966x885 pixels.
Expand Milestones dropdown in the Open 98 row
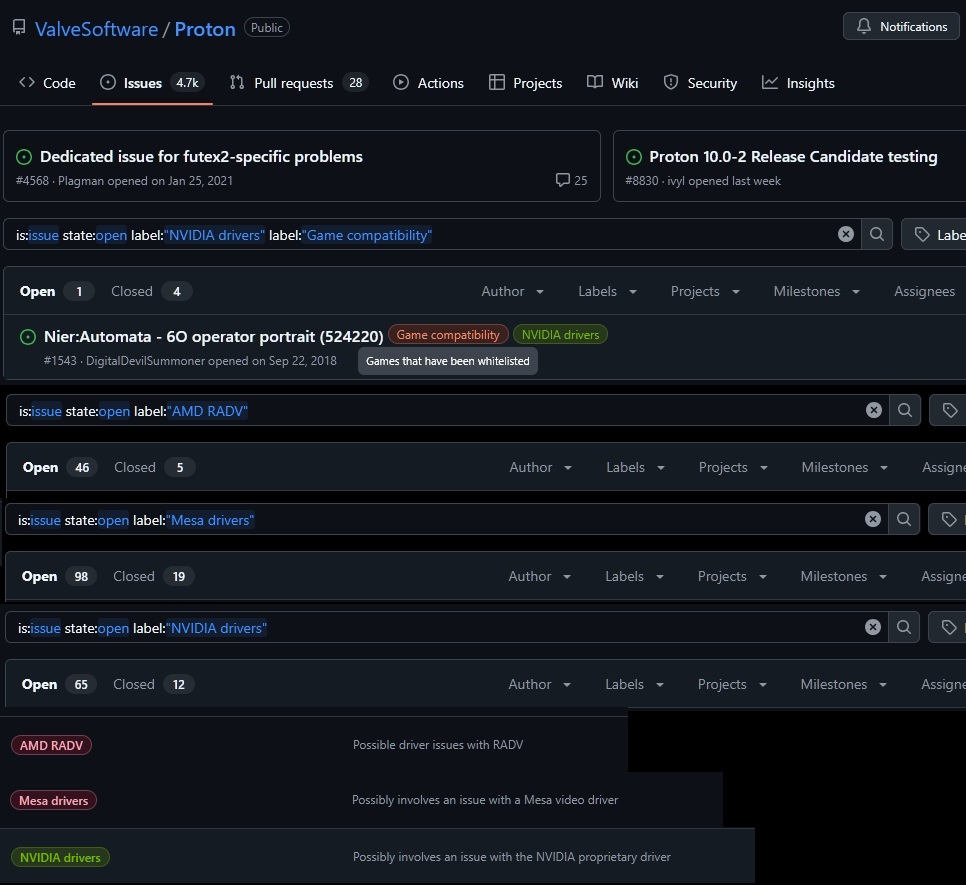tap(843, 576)
